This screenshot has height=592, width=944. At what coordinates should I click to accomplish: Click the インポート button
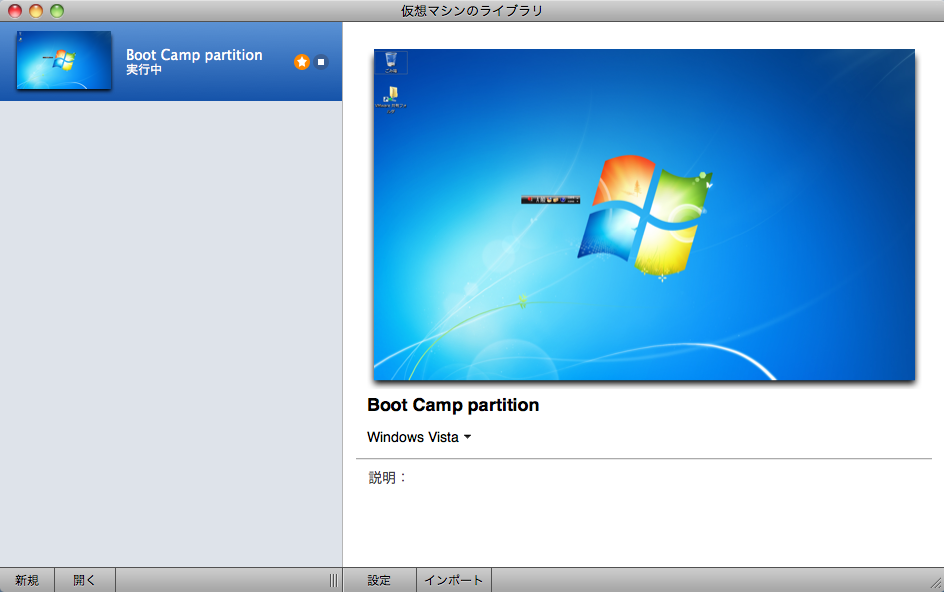tap(454, 580)
